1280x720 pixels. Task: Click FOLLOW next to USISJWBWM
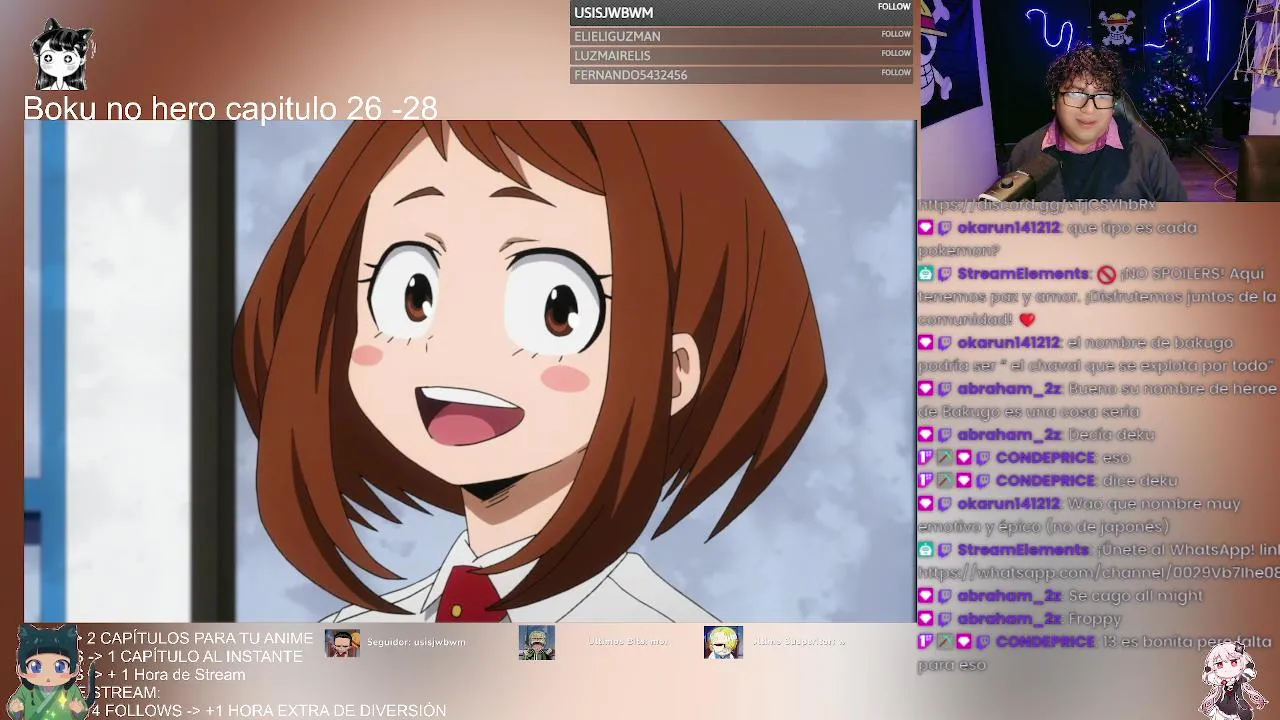click(x=894, y=7)
